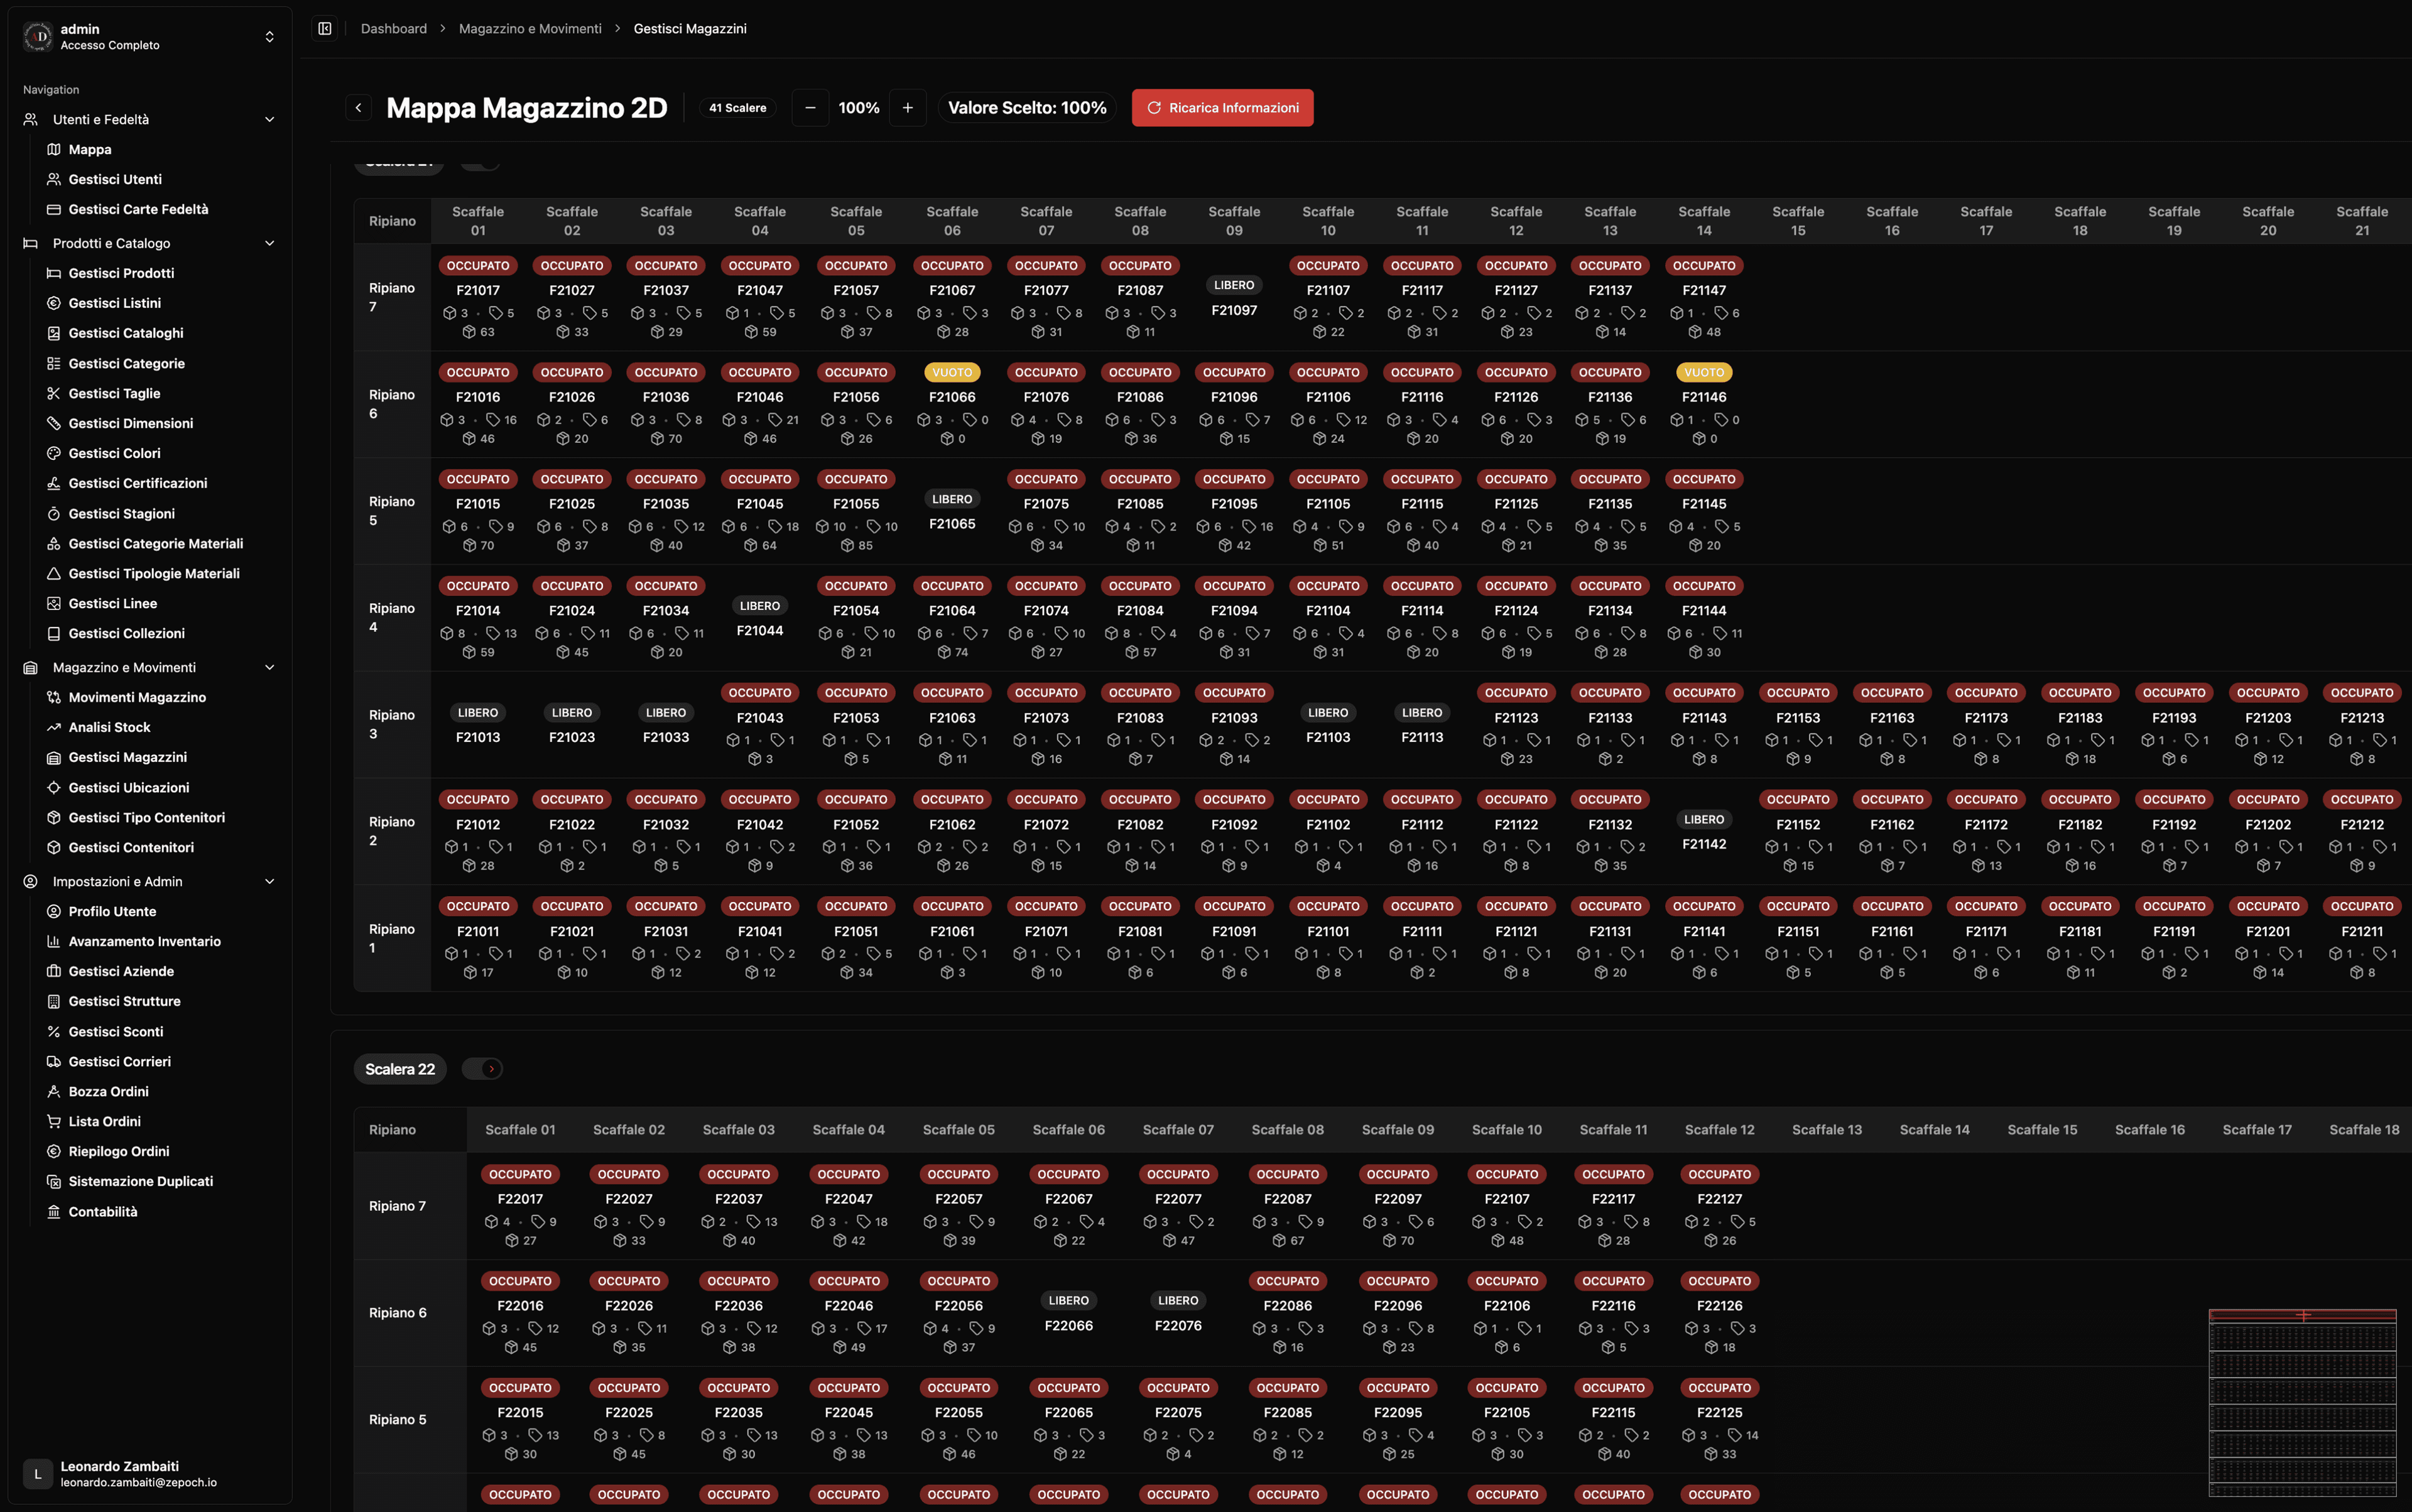The height and width of the screenshot is (1512, 2412).
Task: Open Bozza Ordini in sidebar
Action: (x=108, y=1091)
